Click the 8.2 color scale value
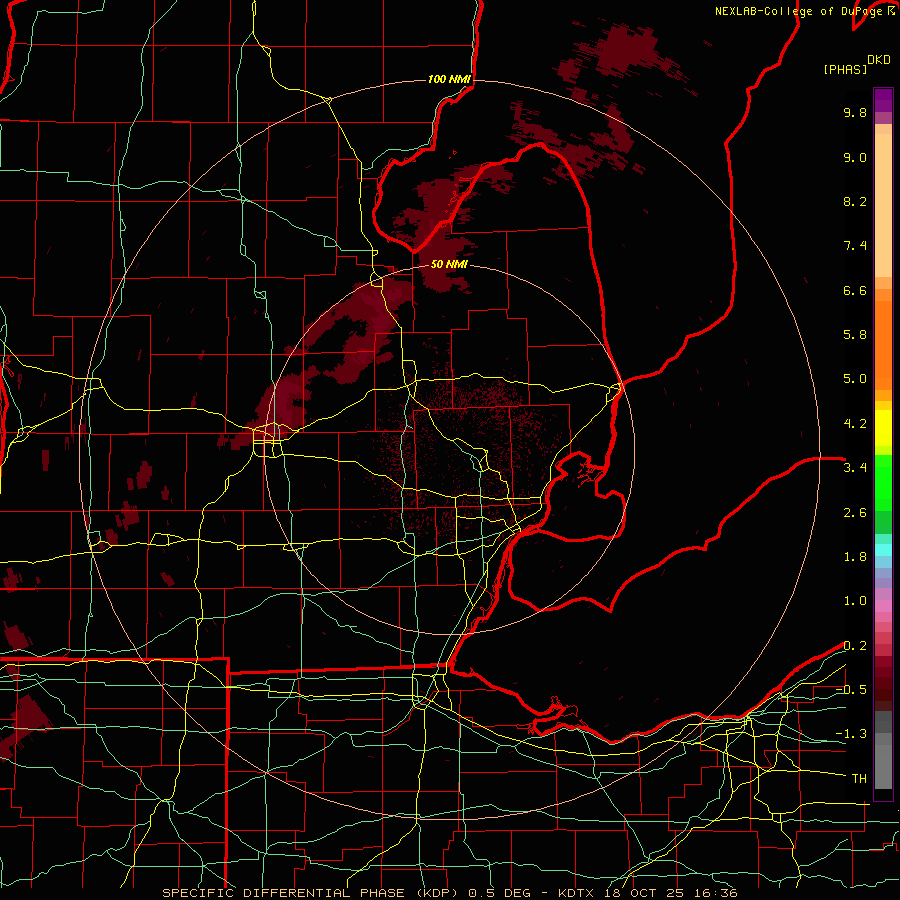900x900 pixels. (x=855, y=201)
